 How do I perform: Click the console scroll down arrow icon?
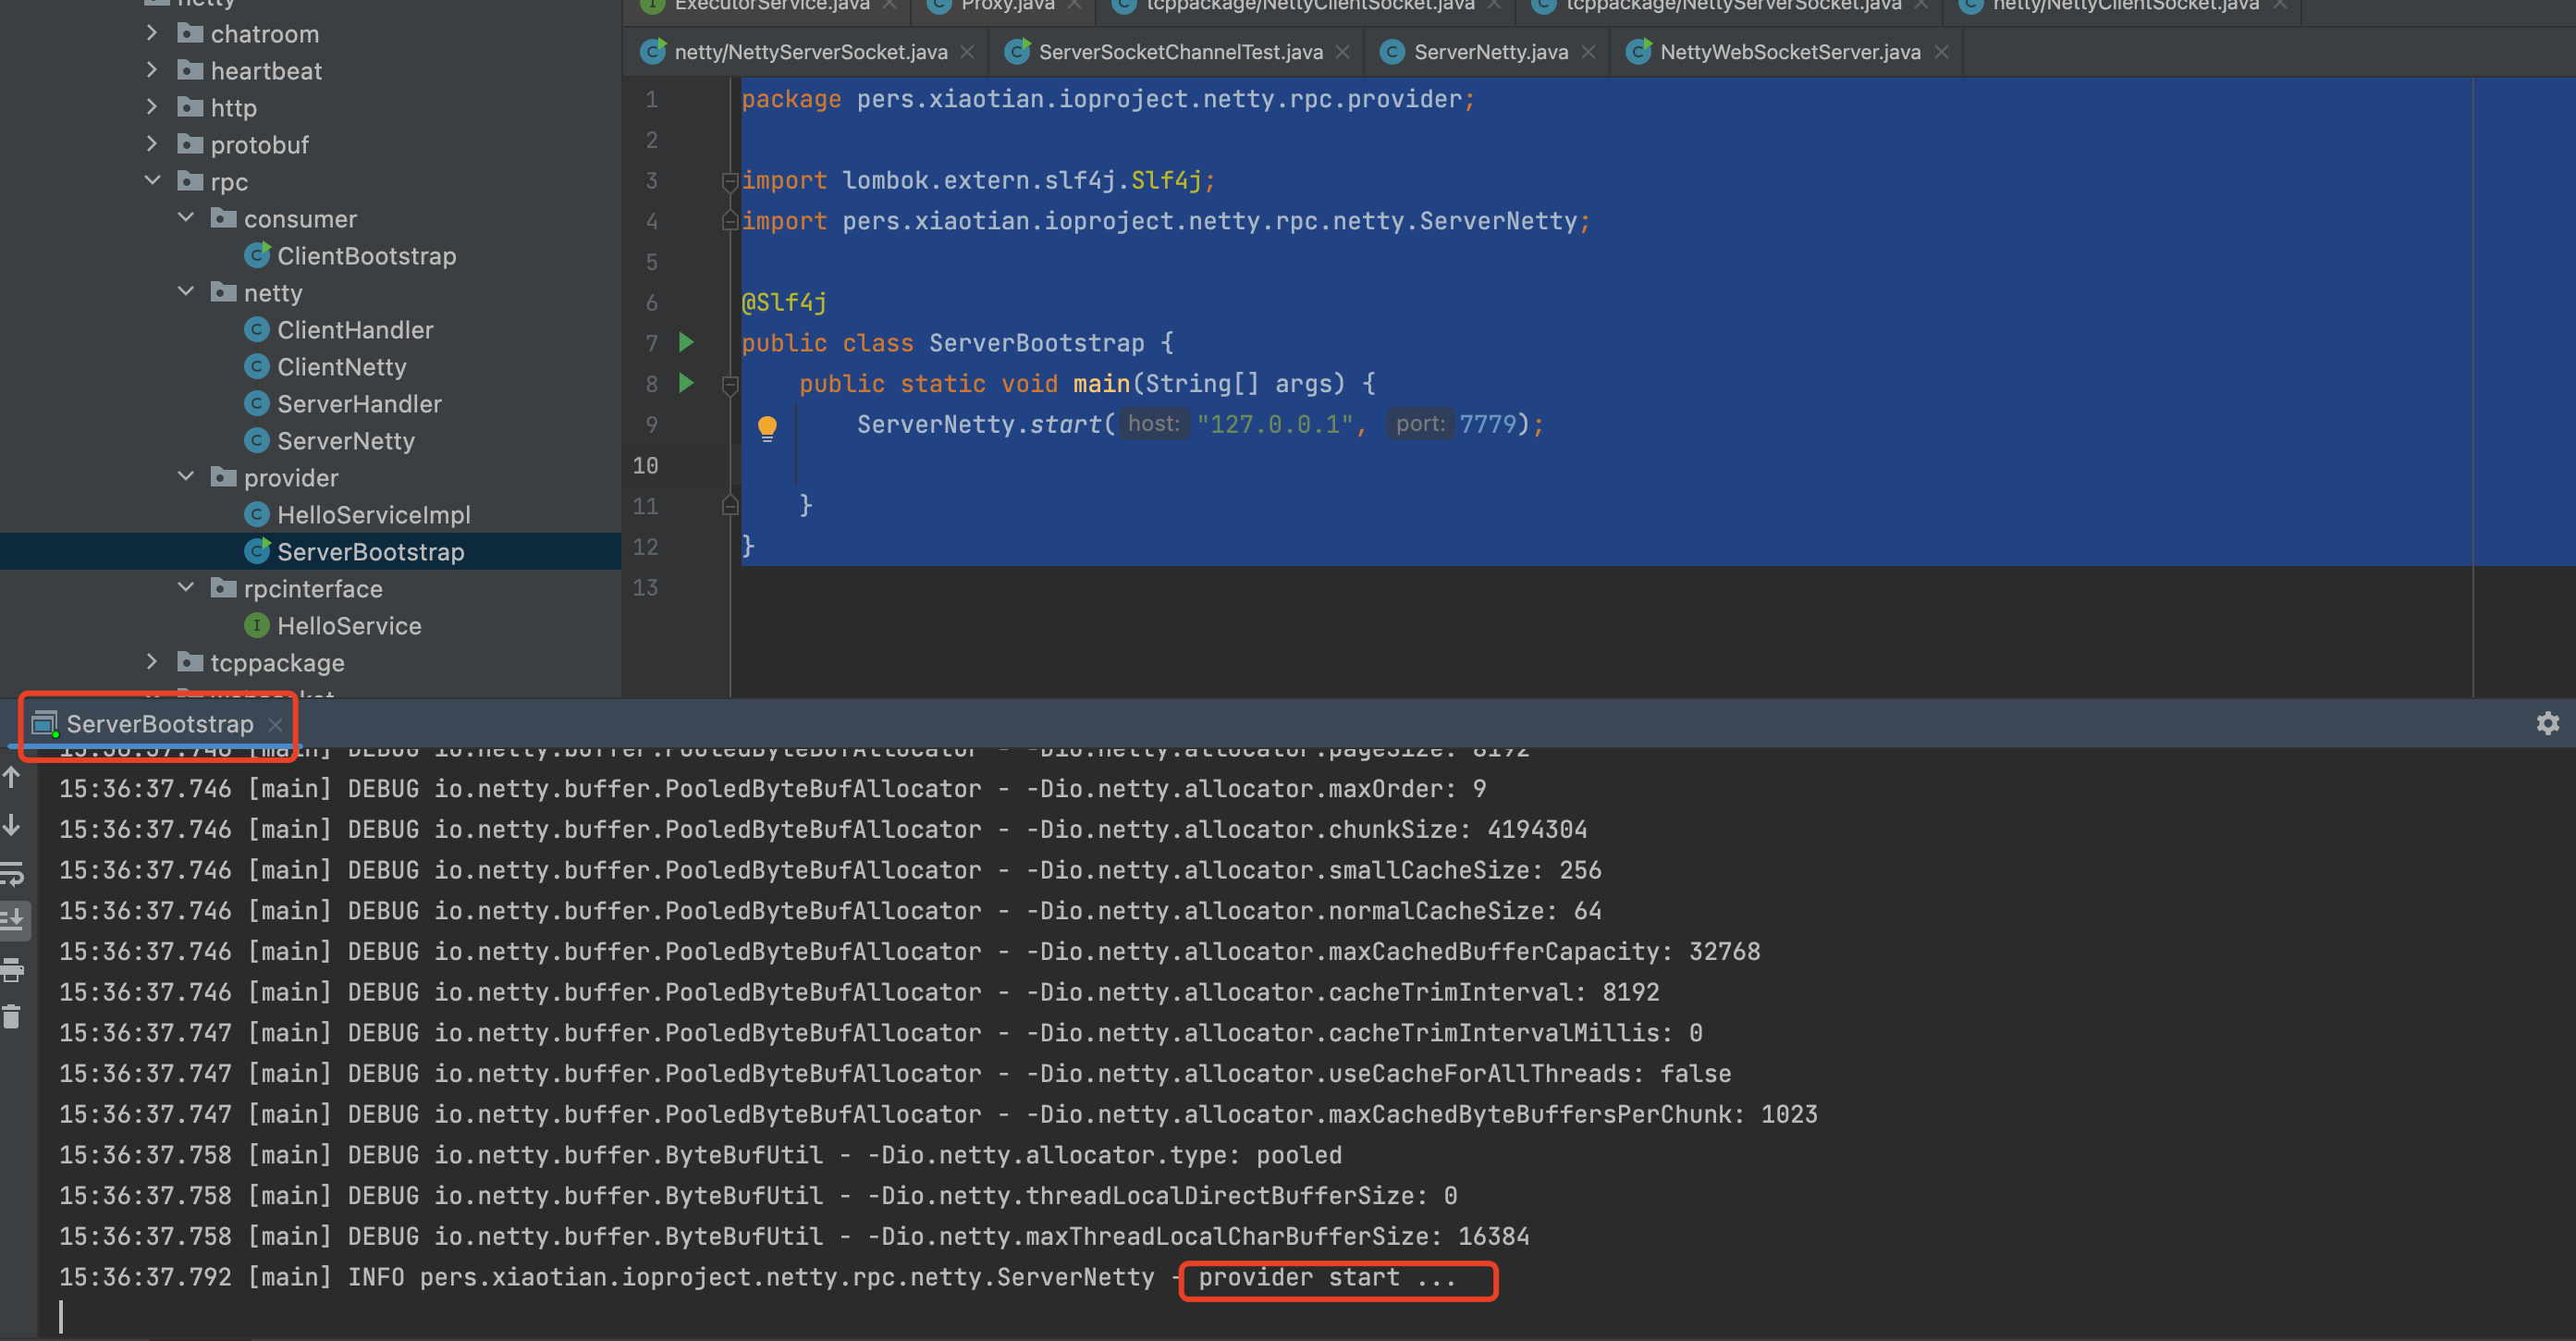pos(12,825)
